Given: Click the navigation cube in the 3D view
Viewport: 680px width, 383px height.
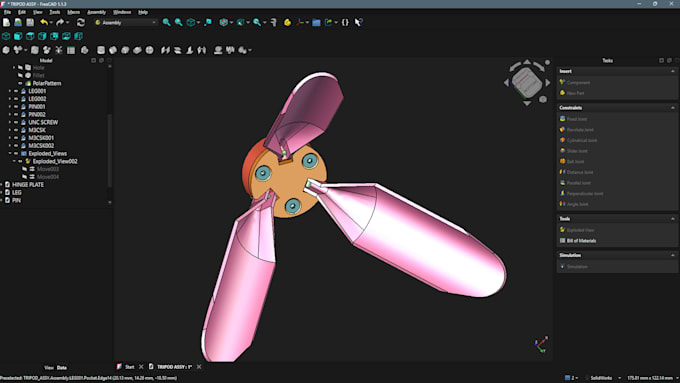Looking at the screenshot, I should pos(526,82).
